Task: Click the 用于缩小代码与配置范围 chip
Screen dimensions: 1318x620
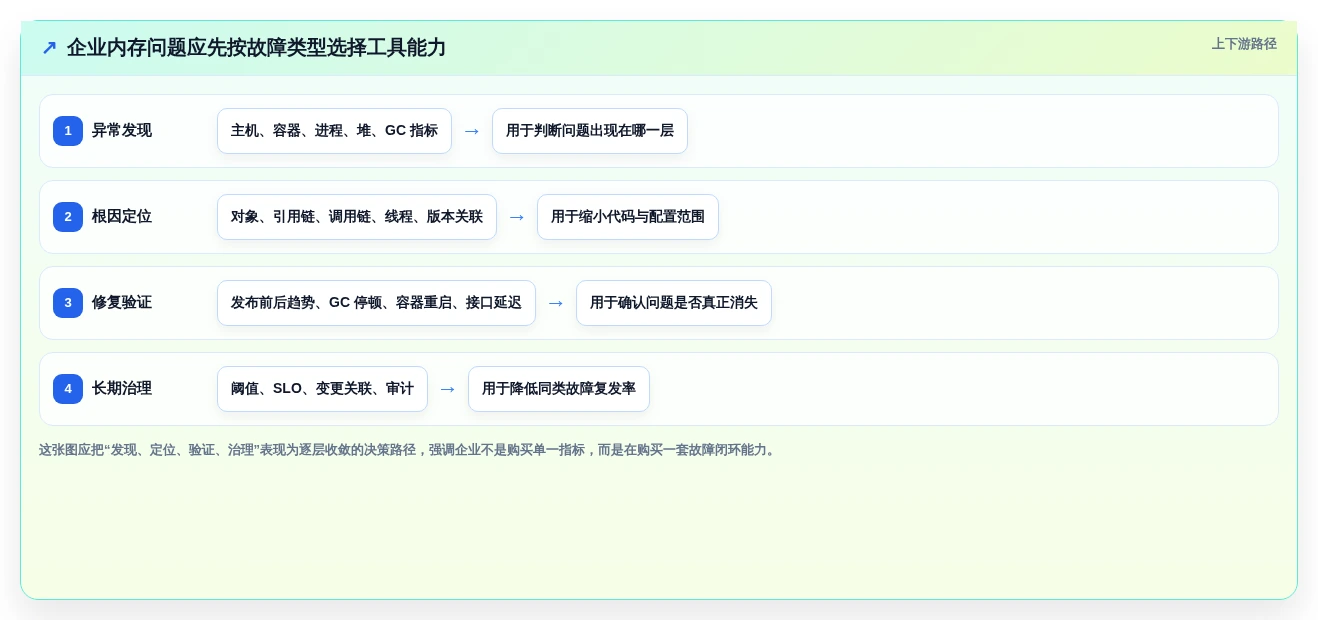Action: (628, 217)
